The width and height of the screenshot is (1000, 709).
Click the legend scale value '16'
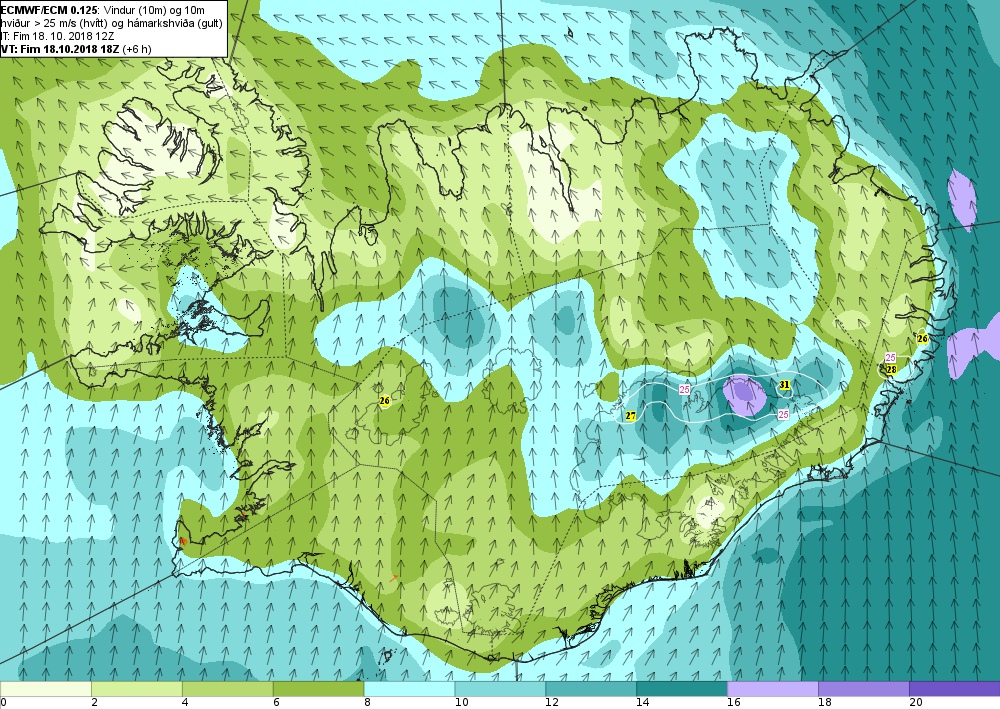point(734,703)
